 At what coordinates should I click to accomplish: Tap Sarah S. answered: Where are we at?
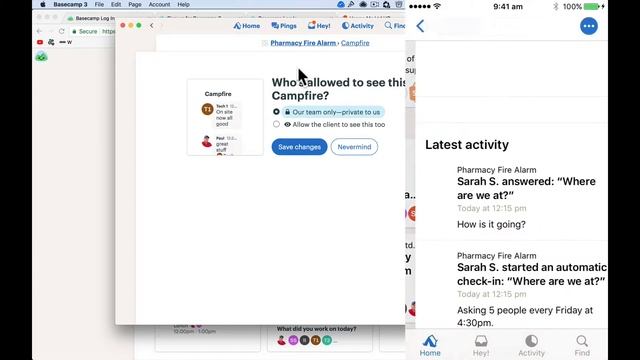pos(526,188)
